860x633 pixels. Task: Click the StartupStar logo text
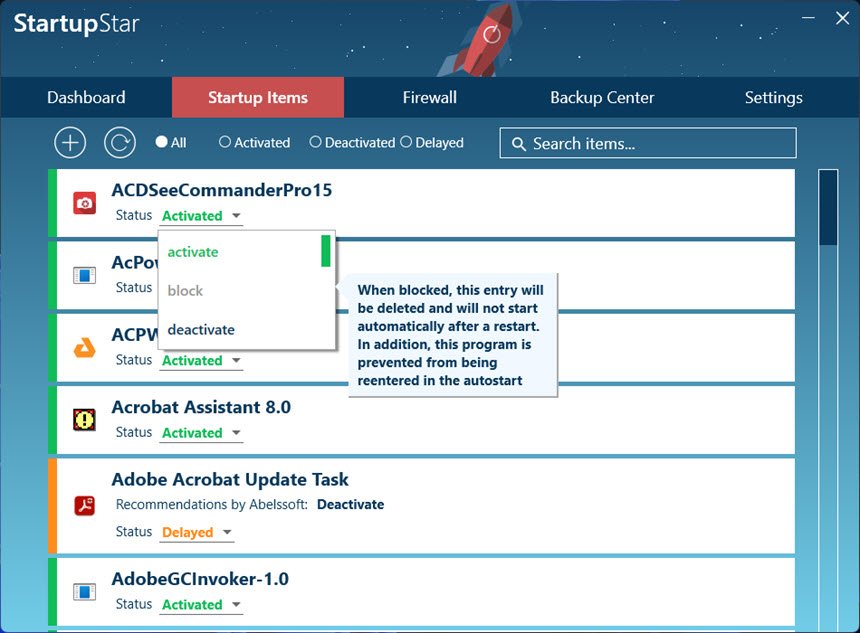coord(76,24)
